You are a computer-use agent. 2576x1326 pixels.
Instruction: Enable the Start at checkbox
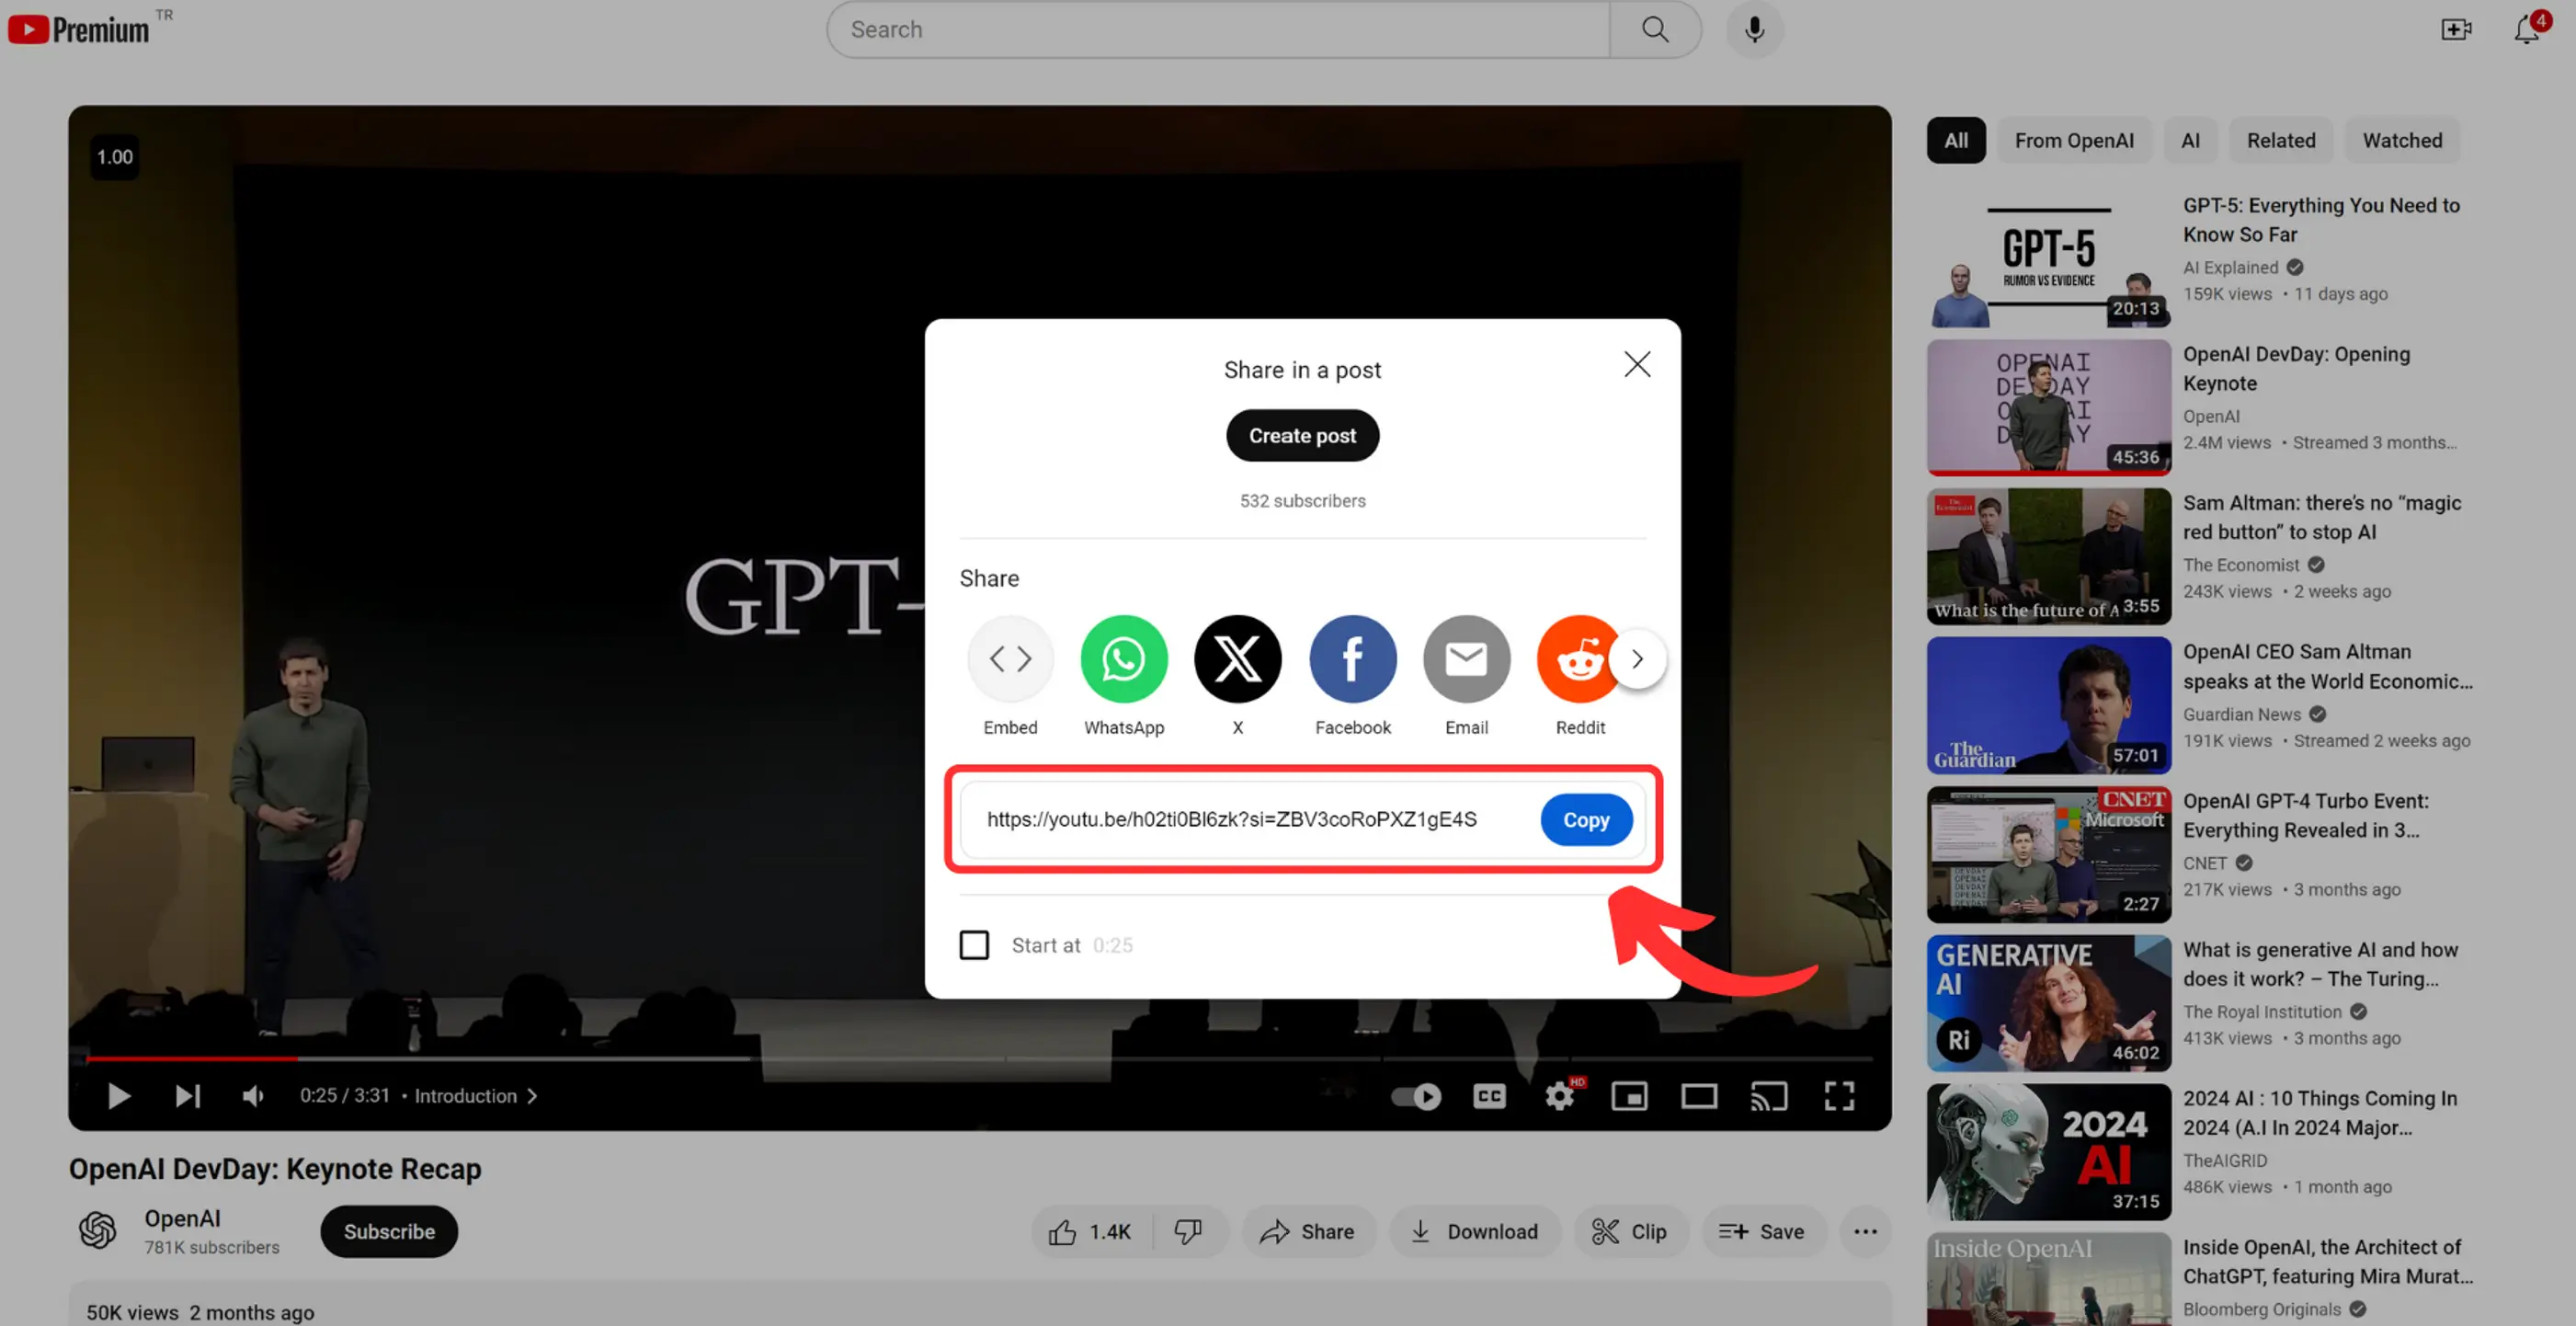tap(974, 944)
